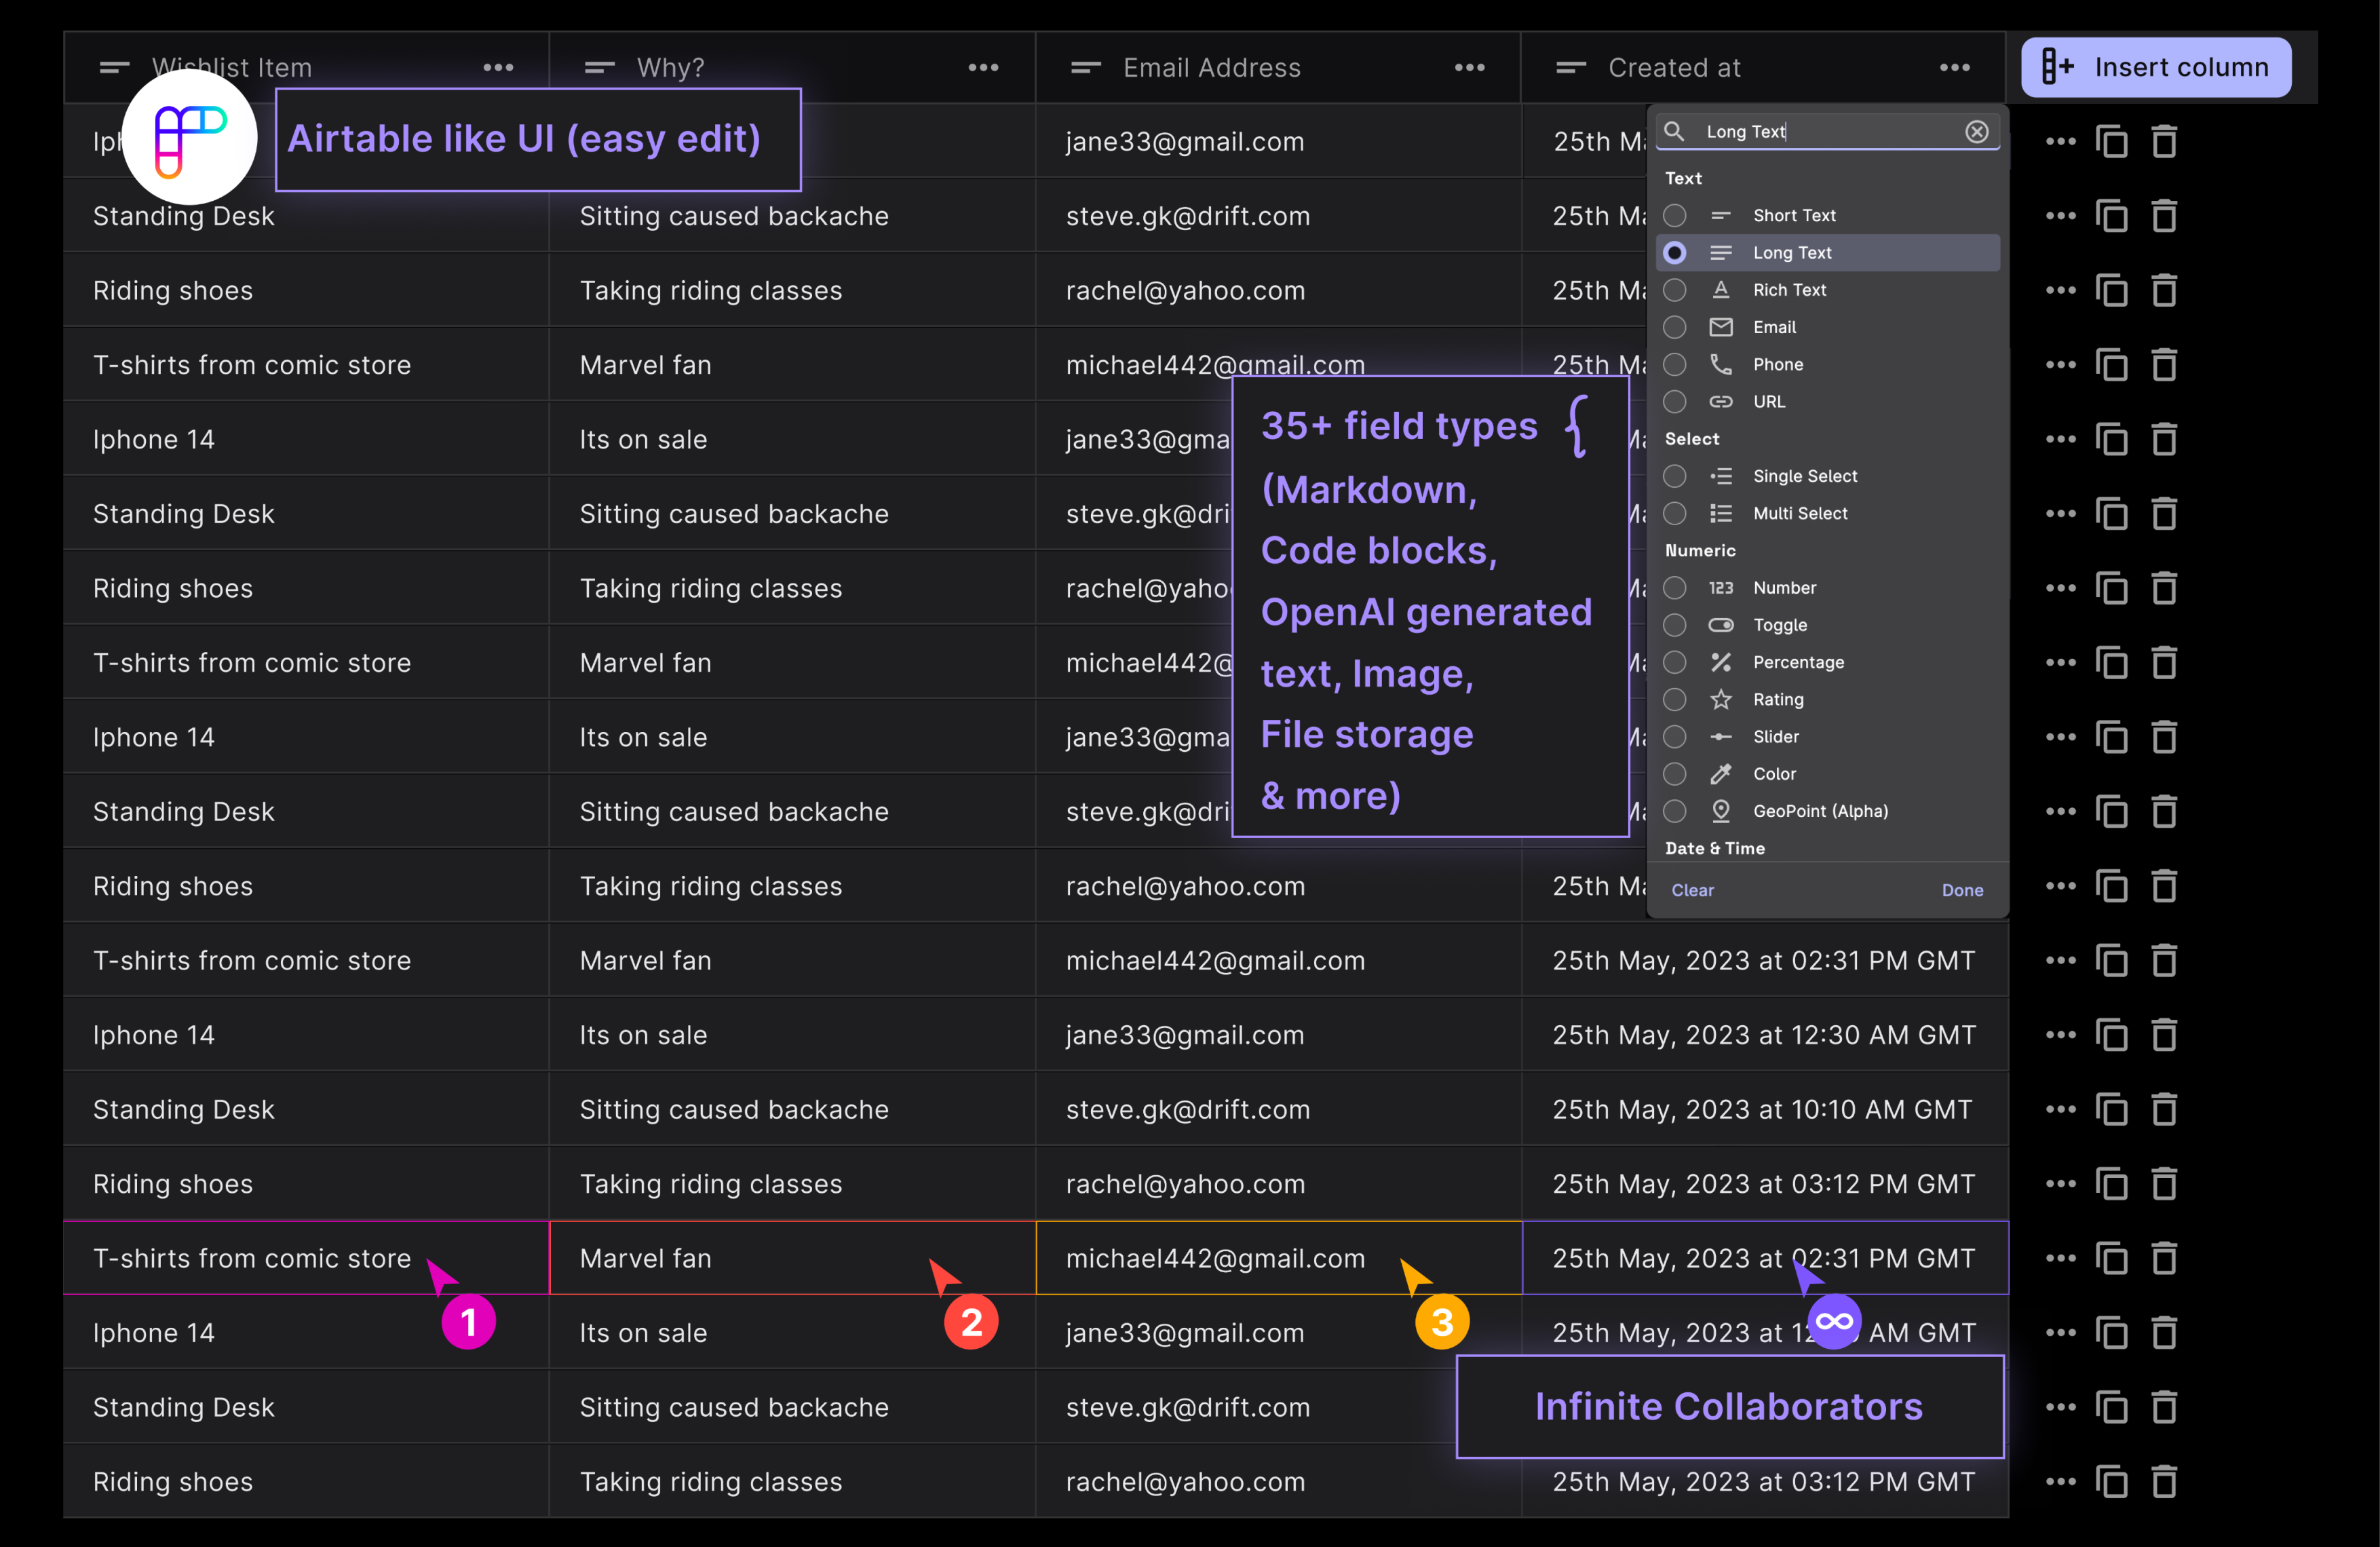Screen dimensions: 2380x1547
Task: Duplicate the 12:30 AM Iphone 14 row
Action: (2111, 1035)
